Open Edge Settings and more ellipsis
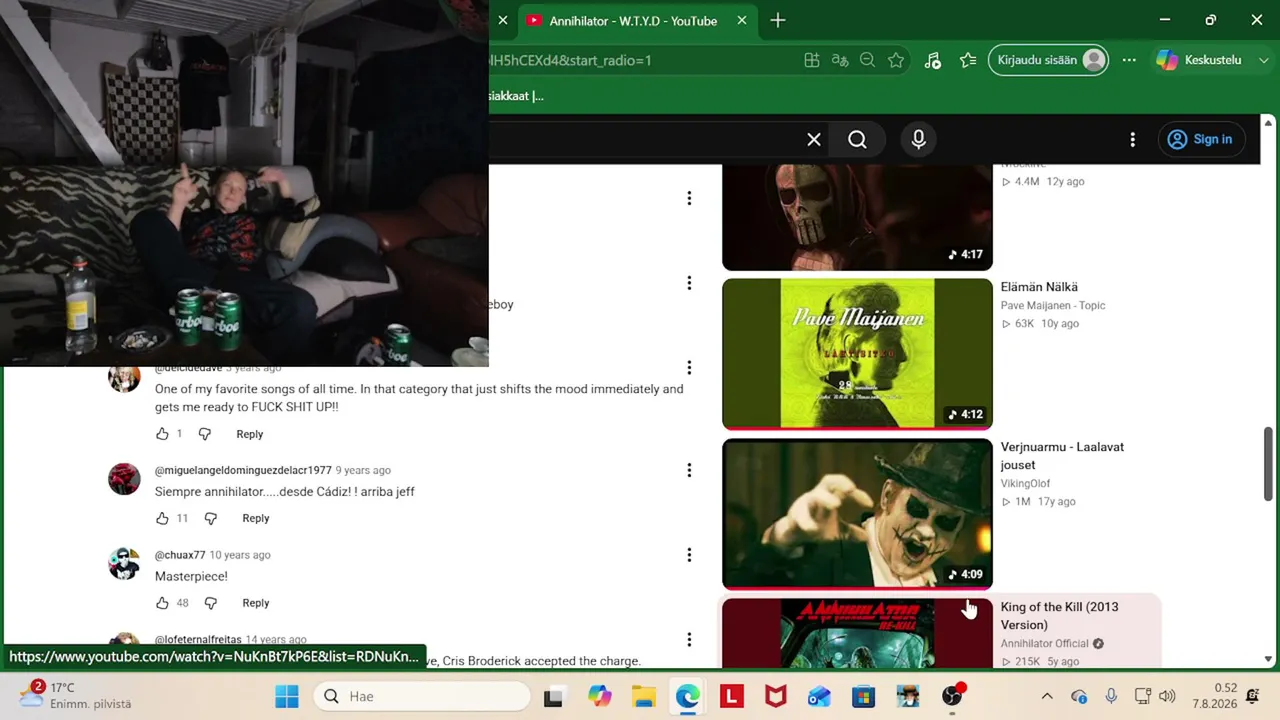1280x720 pixels. (1129, 60)
